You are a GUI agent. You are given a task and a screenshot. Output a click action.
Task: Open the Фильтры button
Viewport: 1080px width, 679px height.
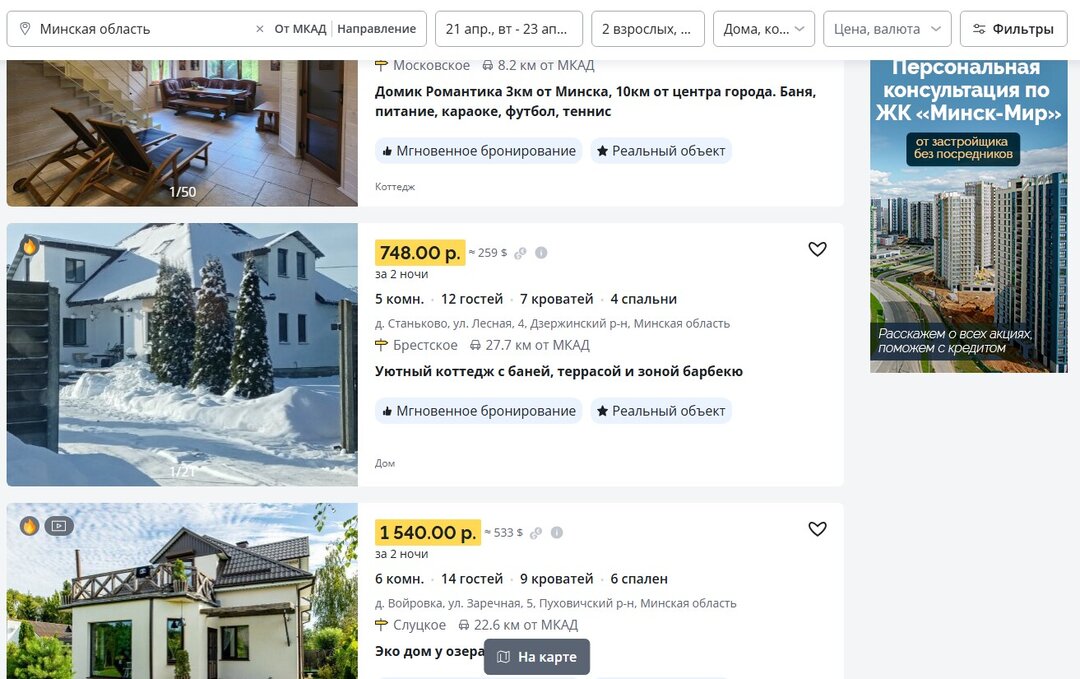click(1013, 29)
